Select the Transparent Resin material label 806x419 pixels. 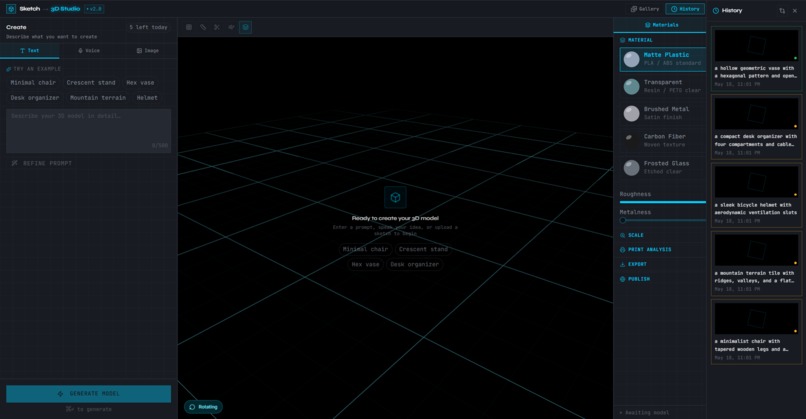pos(672,86)
